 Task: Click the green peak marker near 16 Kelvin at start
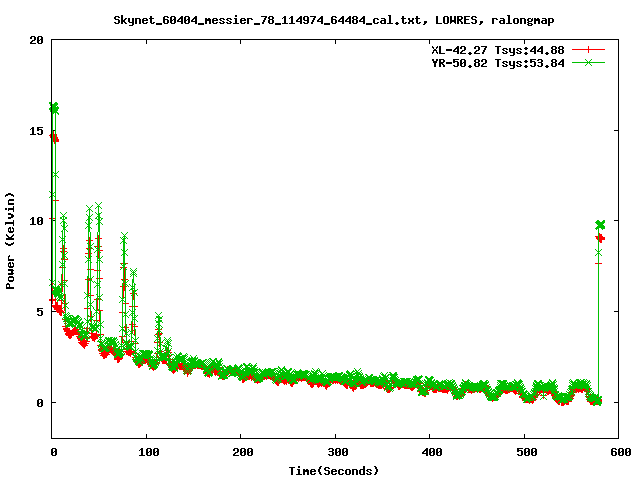pyautogui.click(x=54, y=108)
